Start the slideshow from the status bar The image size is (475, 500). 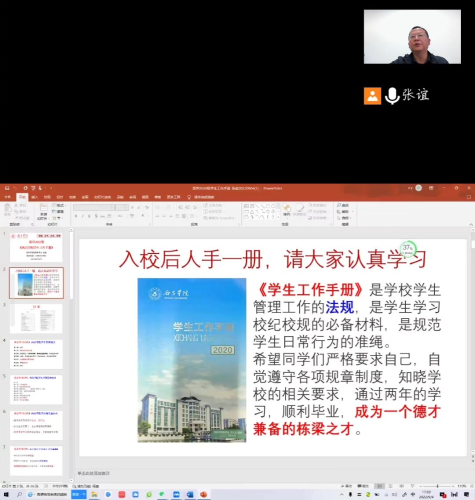tap(412, 486)
